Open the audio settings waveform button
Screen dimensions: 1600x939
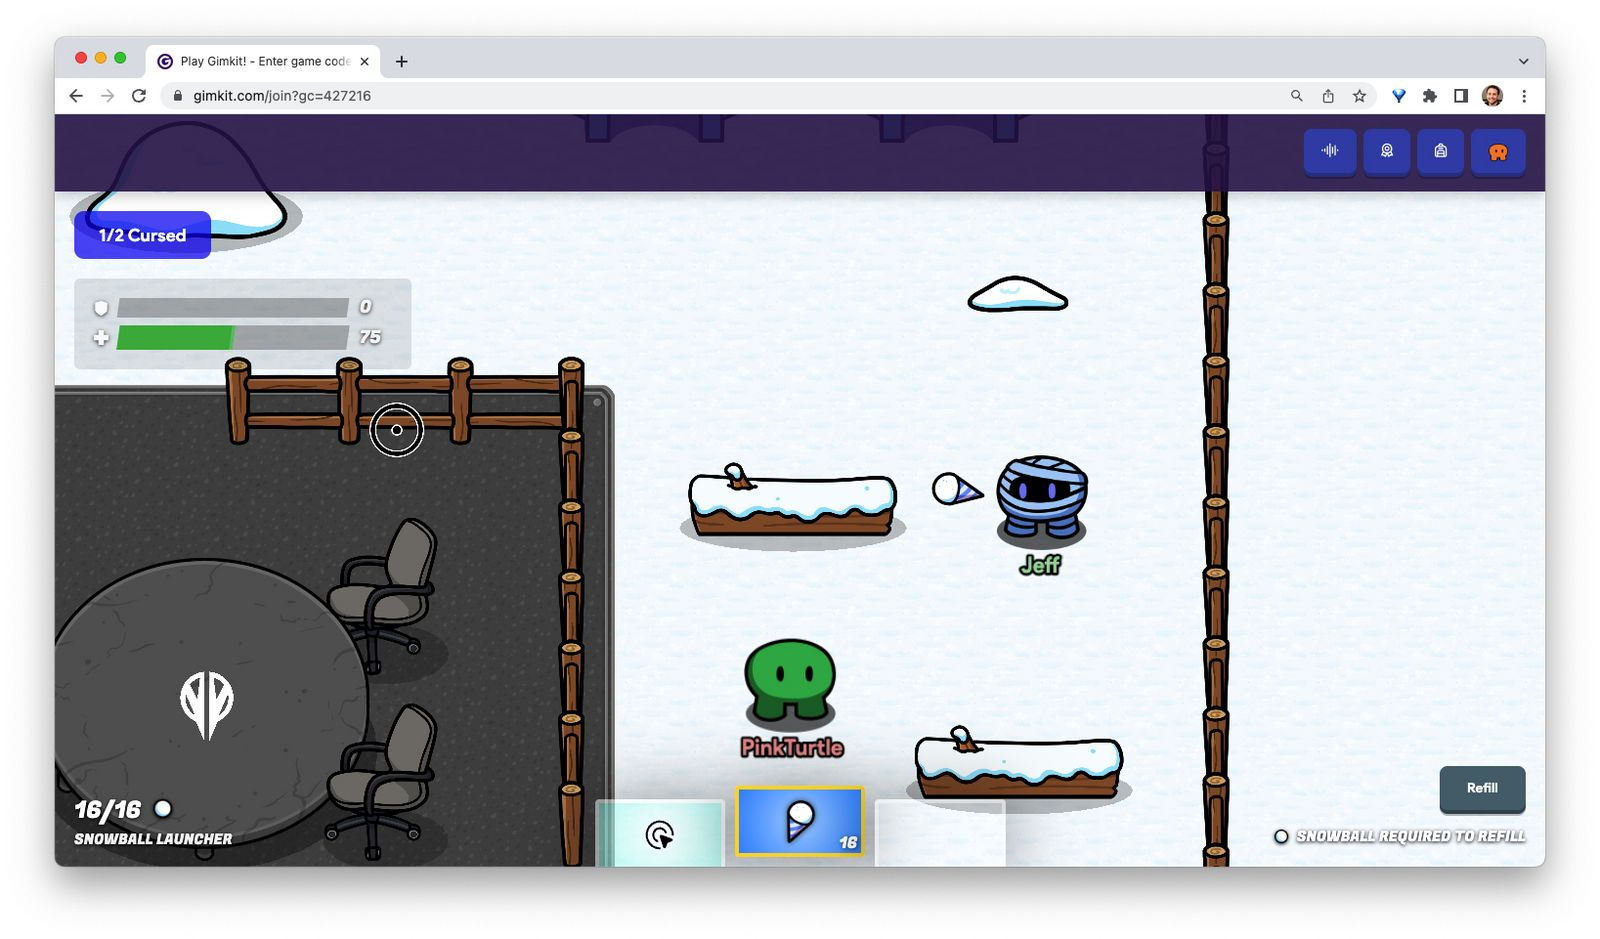pos(1330,152)
